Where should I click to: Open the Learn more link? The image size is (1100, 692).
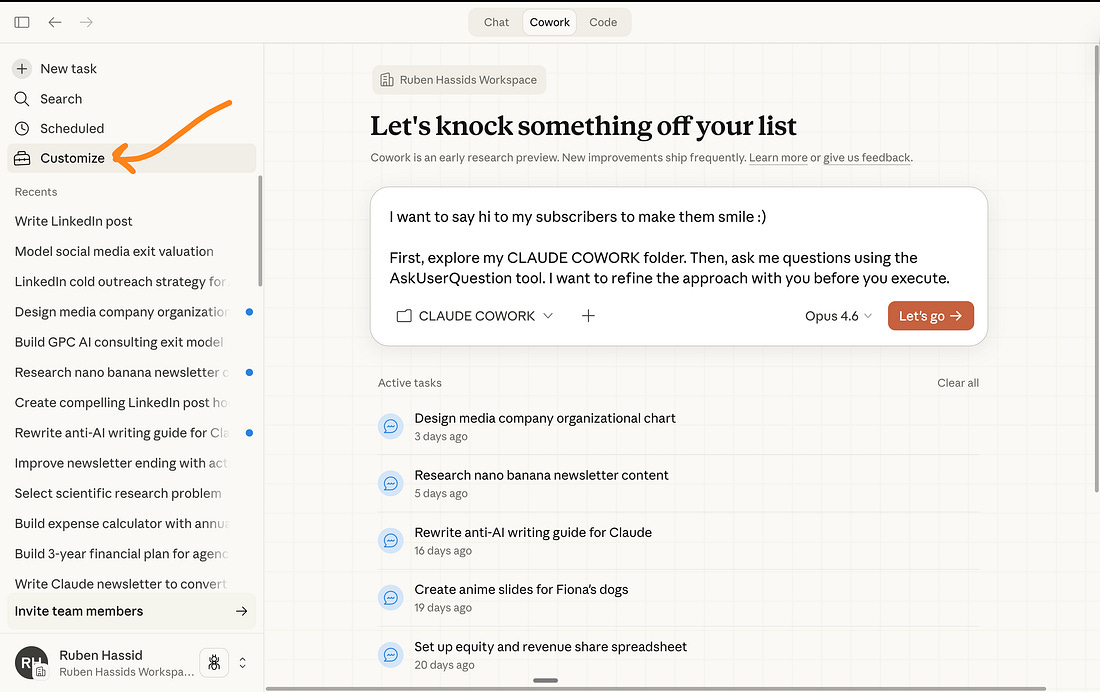click(x=778, y=158)
